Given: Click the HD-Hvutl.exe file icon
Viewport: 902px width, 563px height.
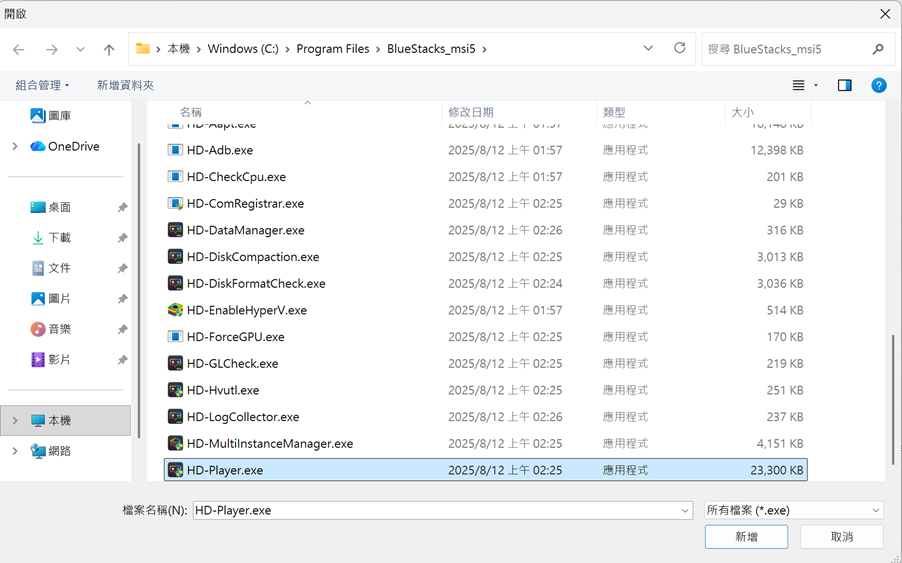Looking at the screenshot, I should pyautogui.click(x=175, y=390).
